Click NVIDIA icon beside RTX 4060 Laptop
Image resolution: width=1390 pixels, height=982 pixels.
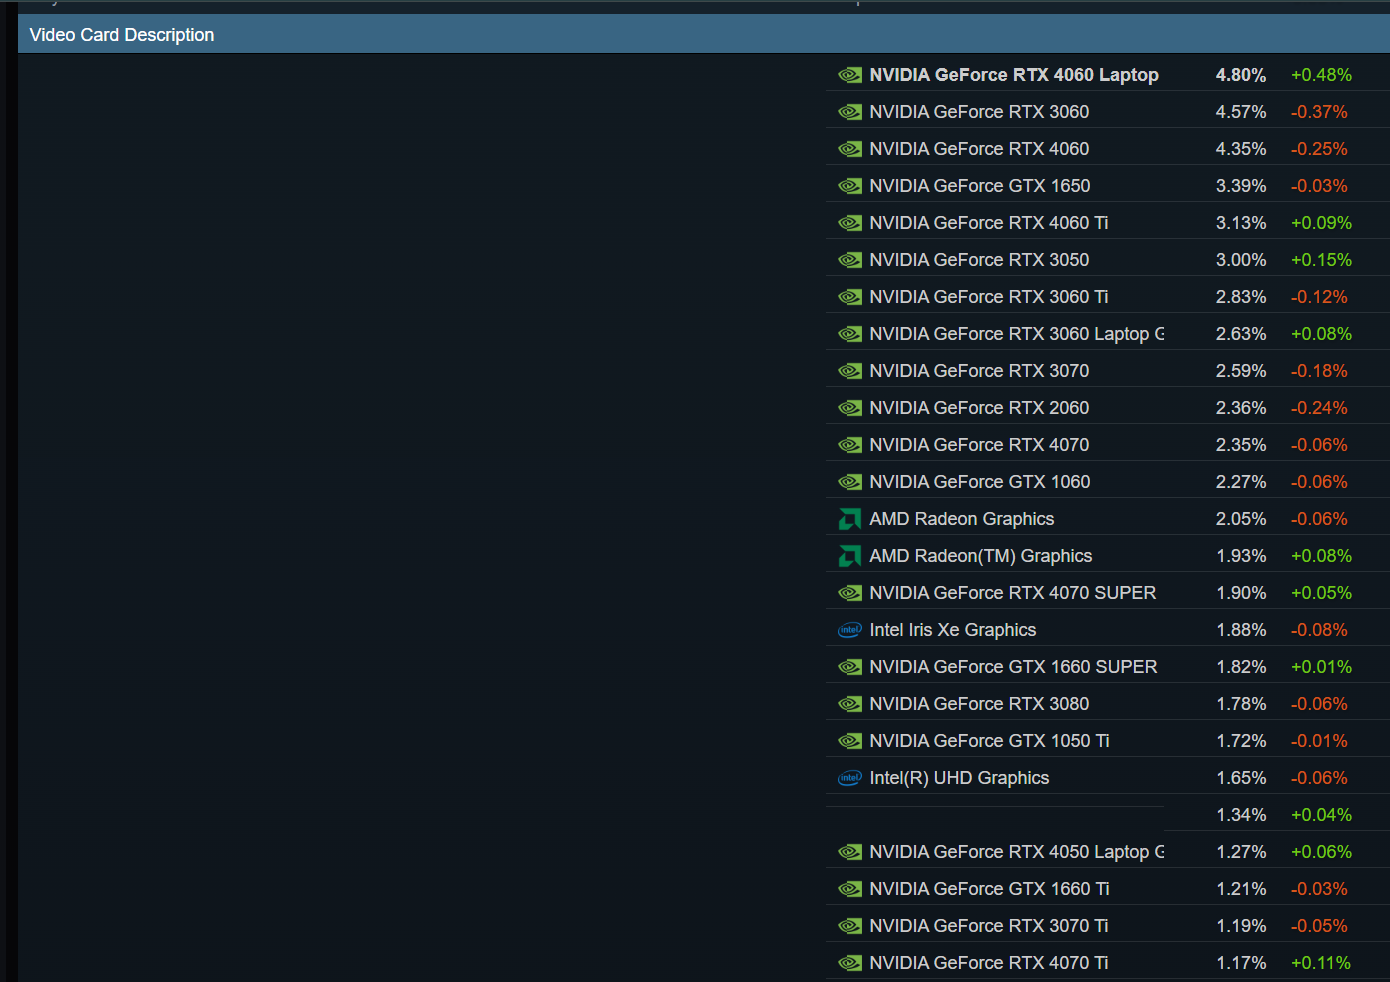click(x=850, y=75)
